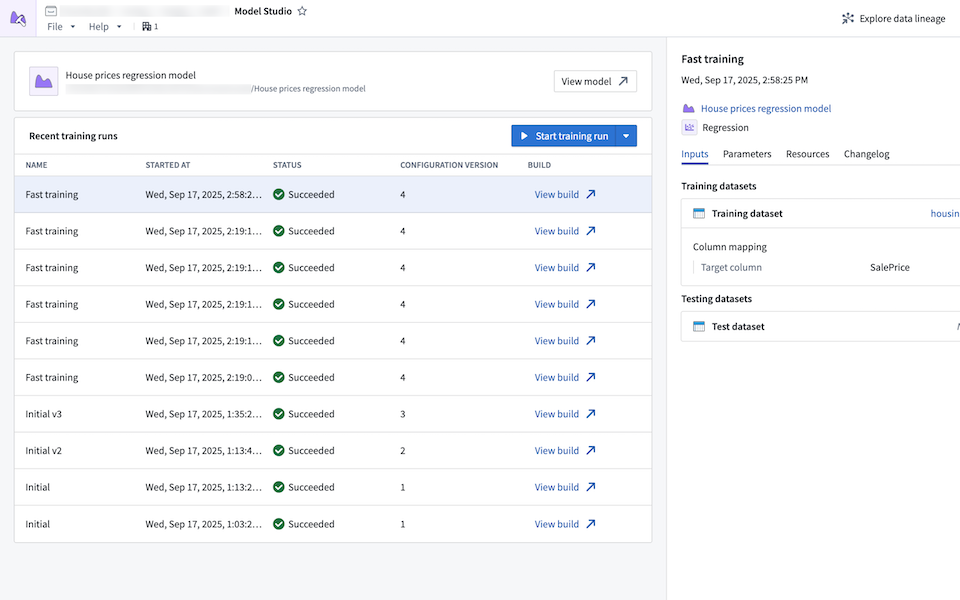Click the Model Studio app logo icon
Screen dimensions: 960x600
click(18, 18)
